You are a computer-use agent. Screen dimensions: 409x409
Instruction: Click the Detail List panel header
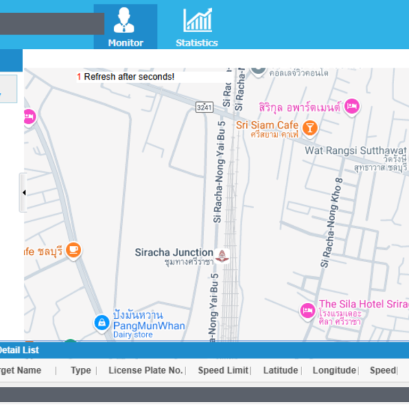click(x=204, y=350)
